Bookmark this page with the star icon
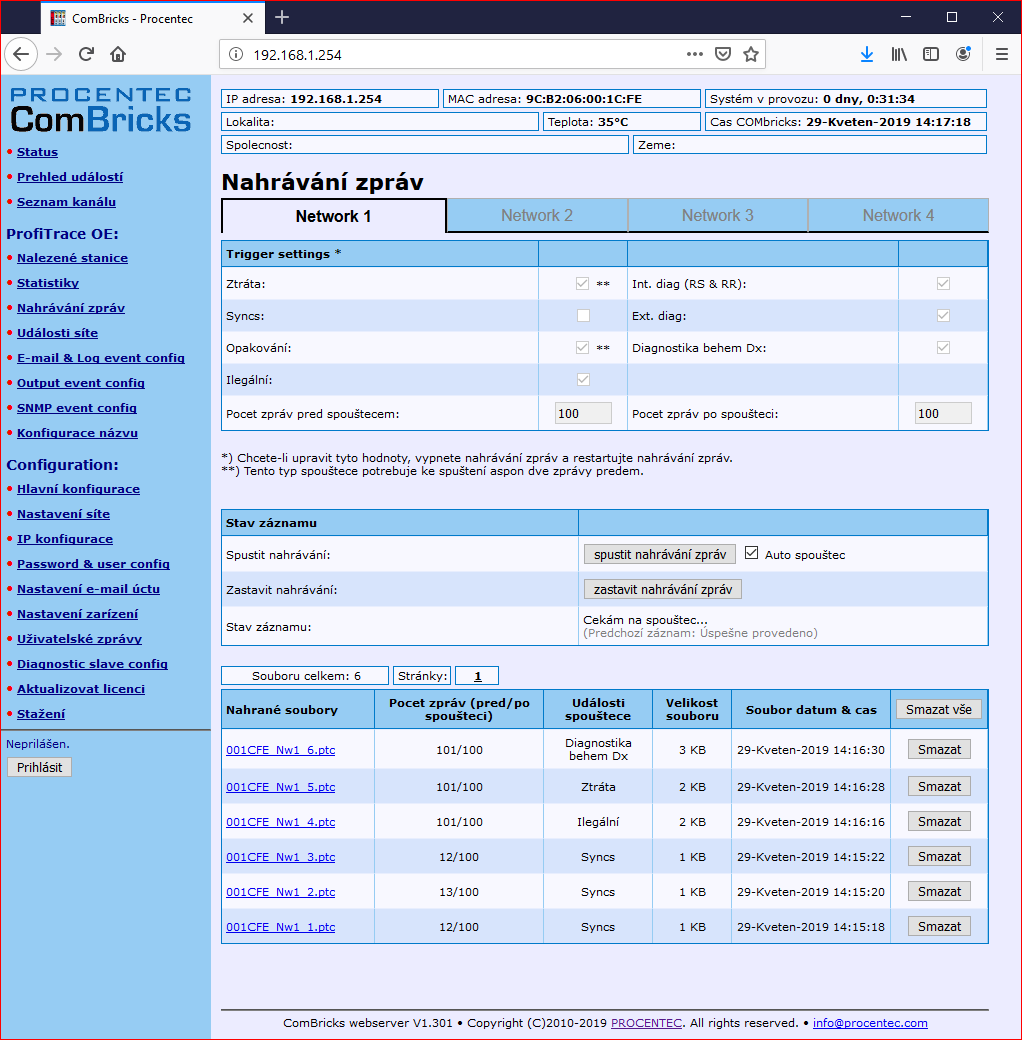Image resolution: width=1022 pixels, height=1040 pixels. [x=751, y=54]
